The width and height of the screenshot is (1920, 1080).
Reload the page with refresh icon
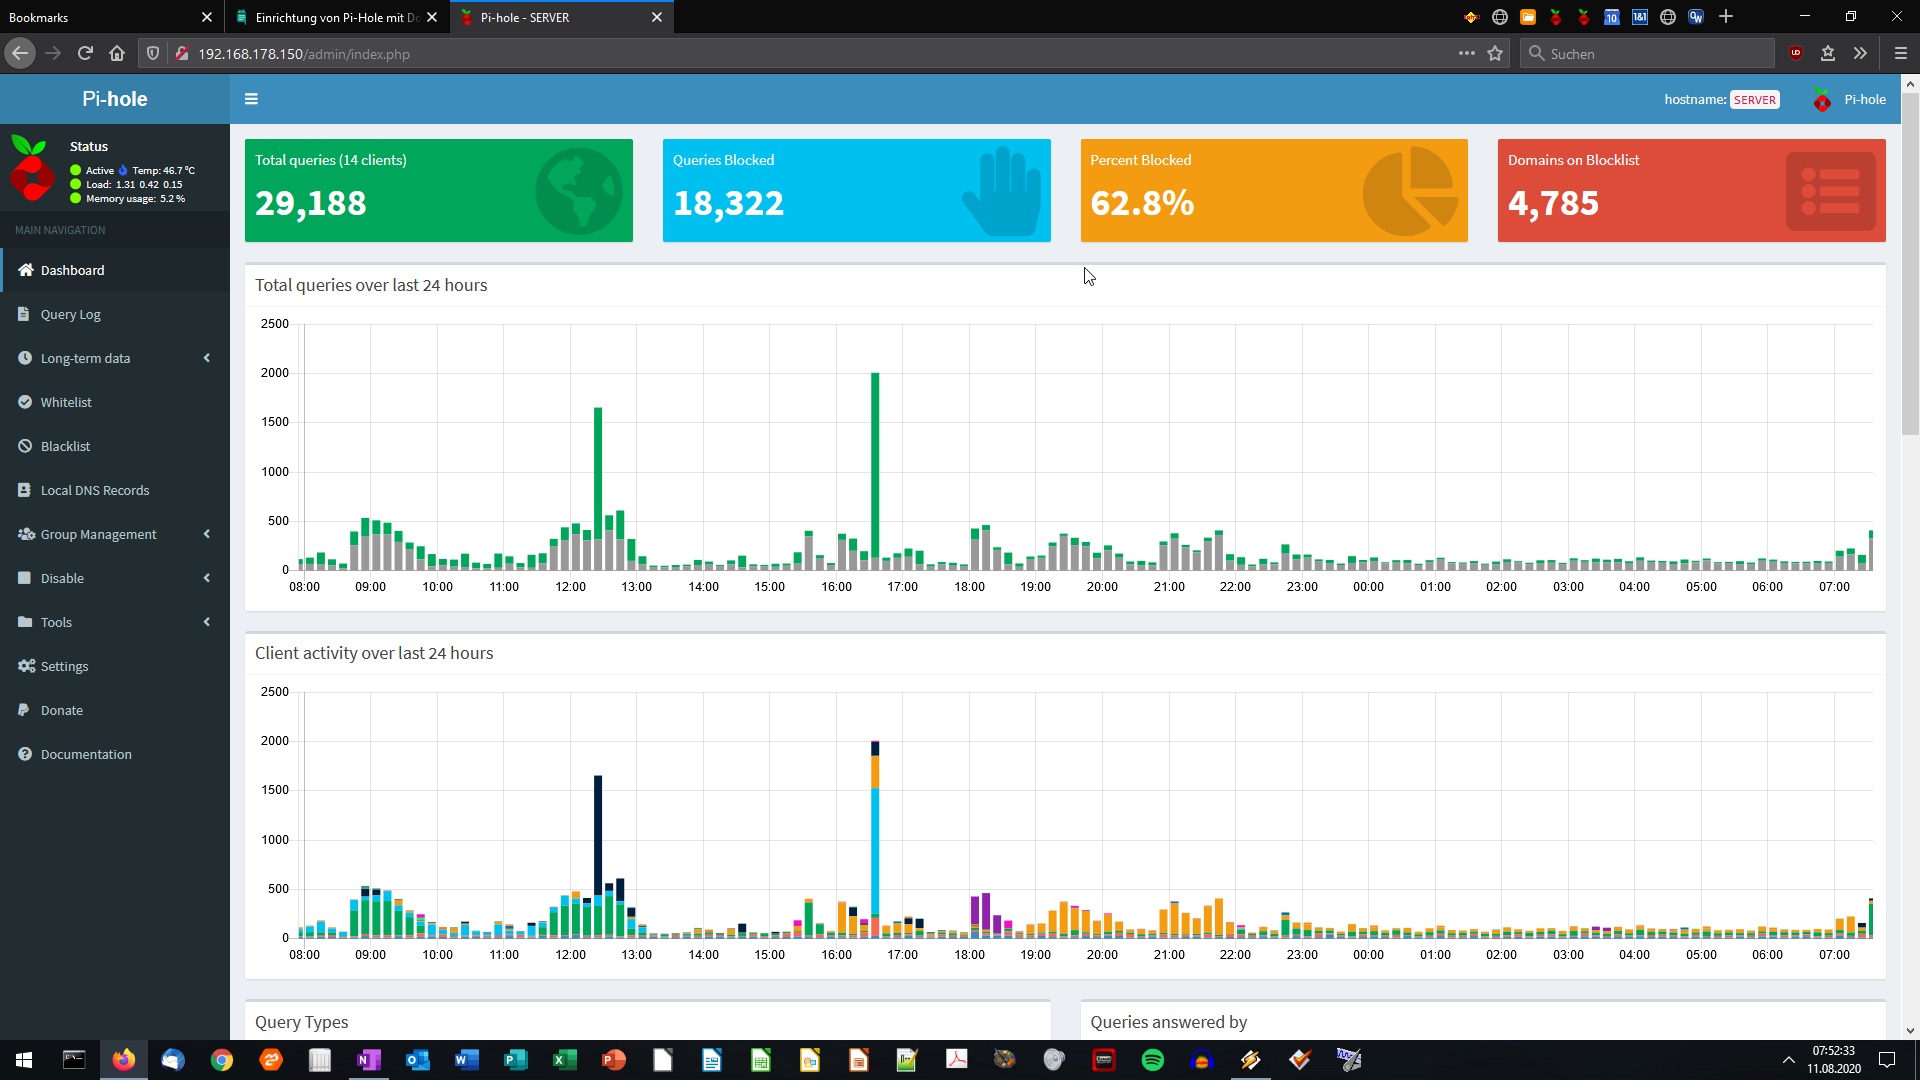[x=85, y=54]
